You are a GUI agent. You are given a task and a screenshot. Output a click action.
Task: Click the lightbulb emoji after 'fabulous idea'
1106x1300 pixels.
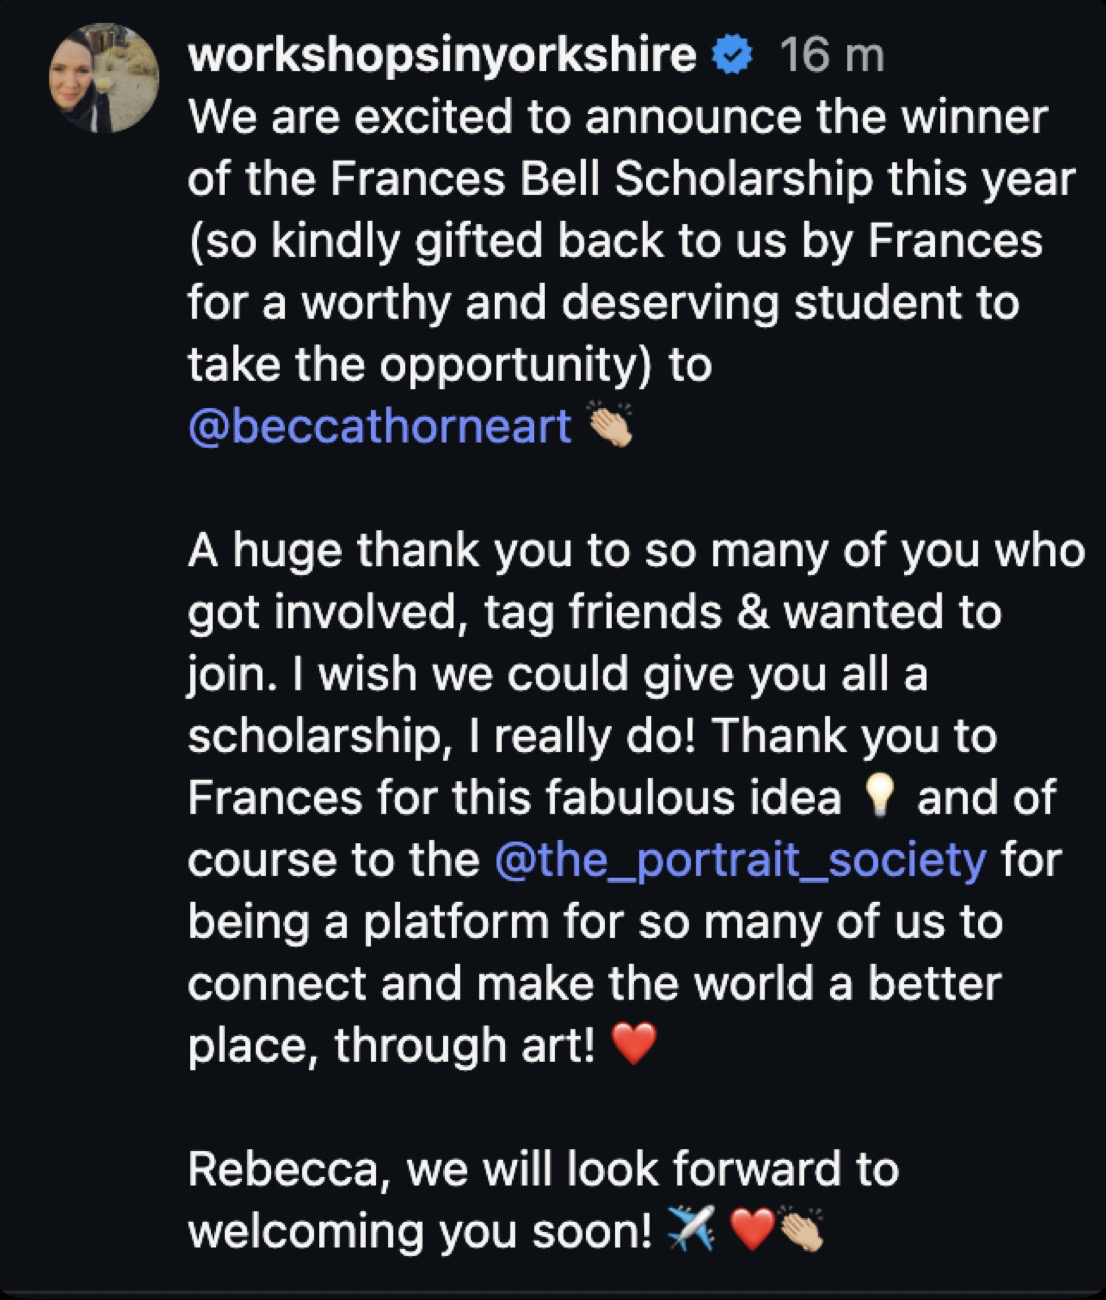point(877,799)
